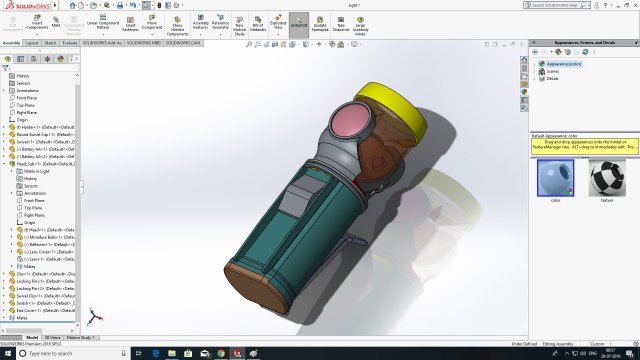Click the Appearances tab in task pane

524,92
